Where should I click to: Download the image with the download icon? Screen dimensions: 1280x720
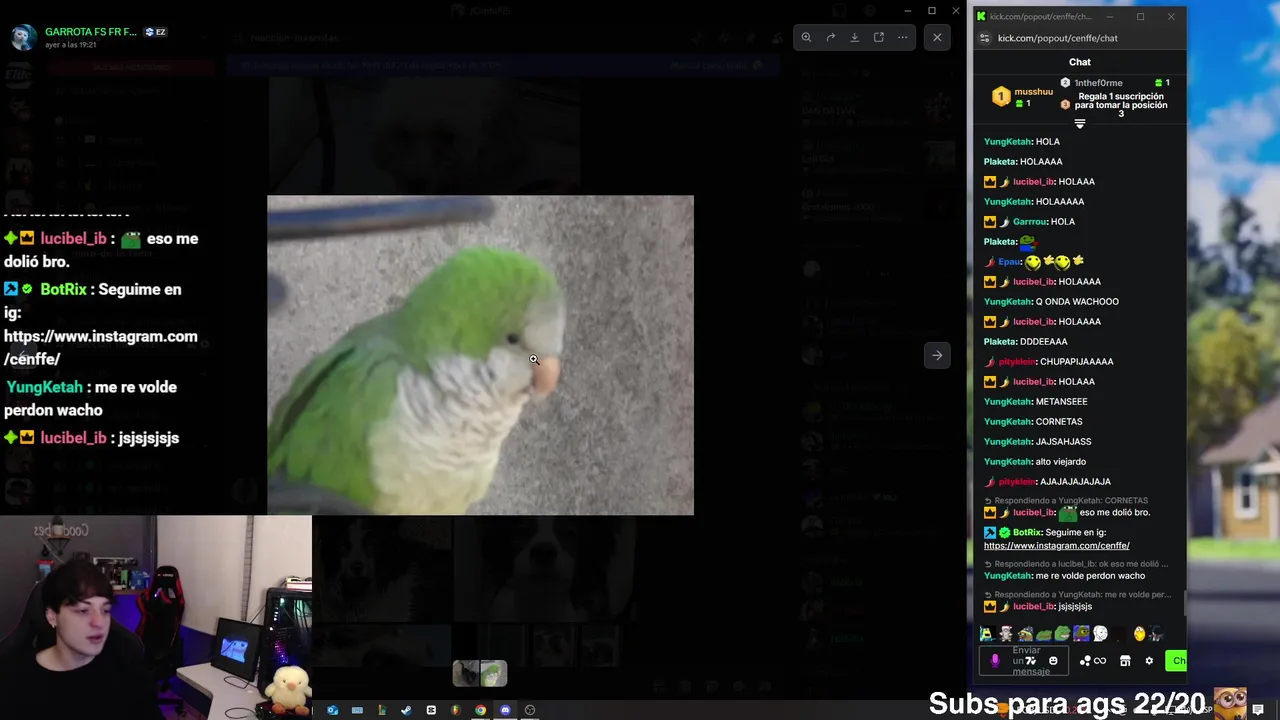coord(854,37)
